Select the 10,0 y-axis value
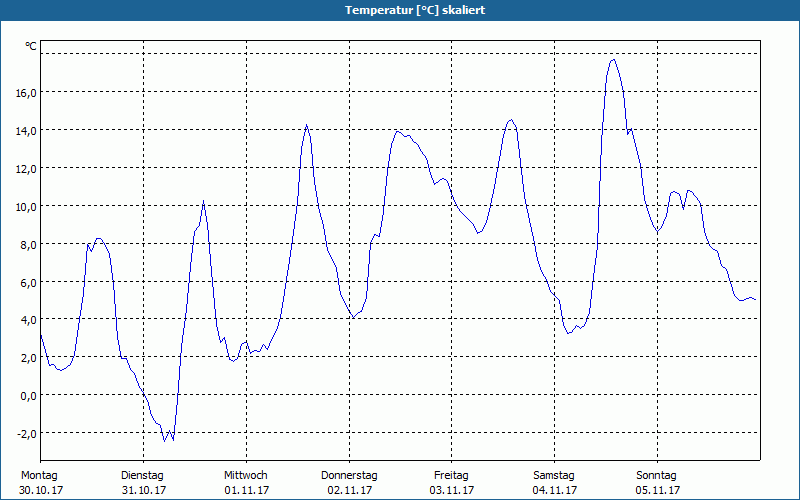The width and height of the screenshot is (800, 500). [x=26, y=206]
